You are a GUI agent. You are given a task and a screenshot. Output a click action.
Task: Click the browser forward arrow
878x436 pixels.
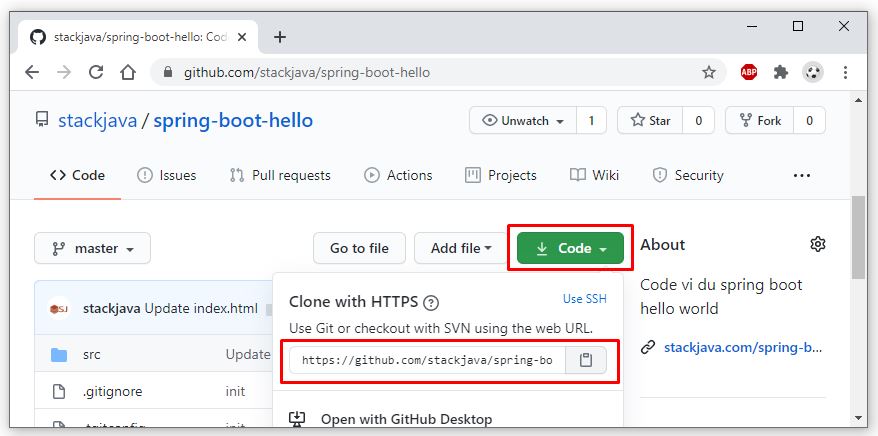coord(64,72)
